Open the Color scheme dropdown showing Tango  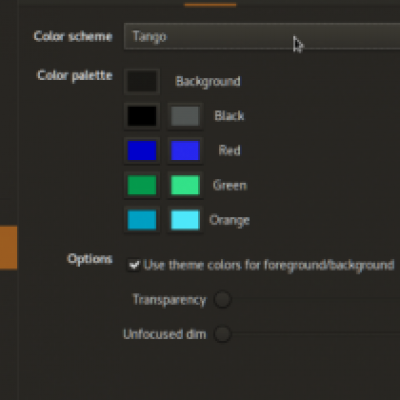tap(262, 36)
